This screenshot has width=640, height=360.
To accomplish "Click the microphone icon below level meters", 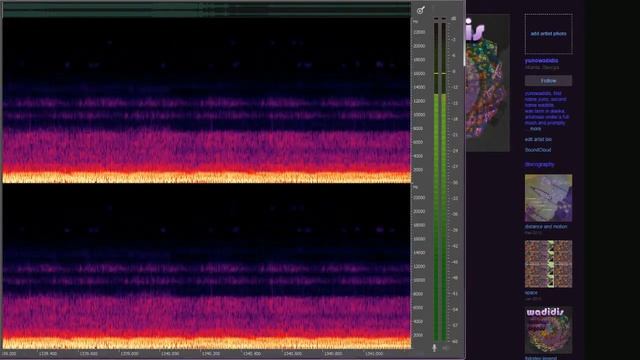I will [434, 348].
